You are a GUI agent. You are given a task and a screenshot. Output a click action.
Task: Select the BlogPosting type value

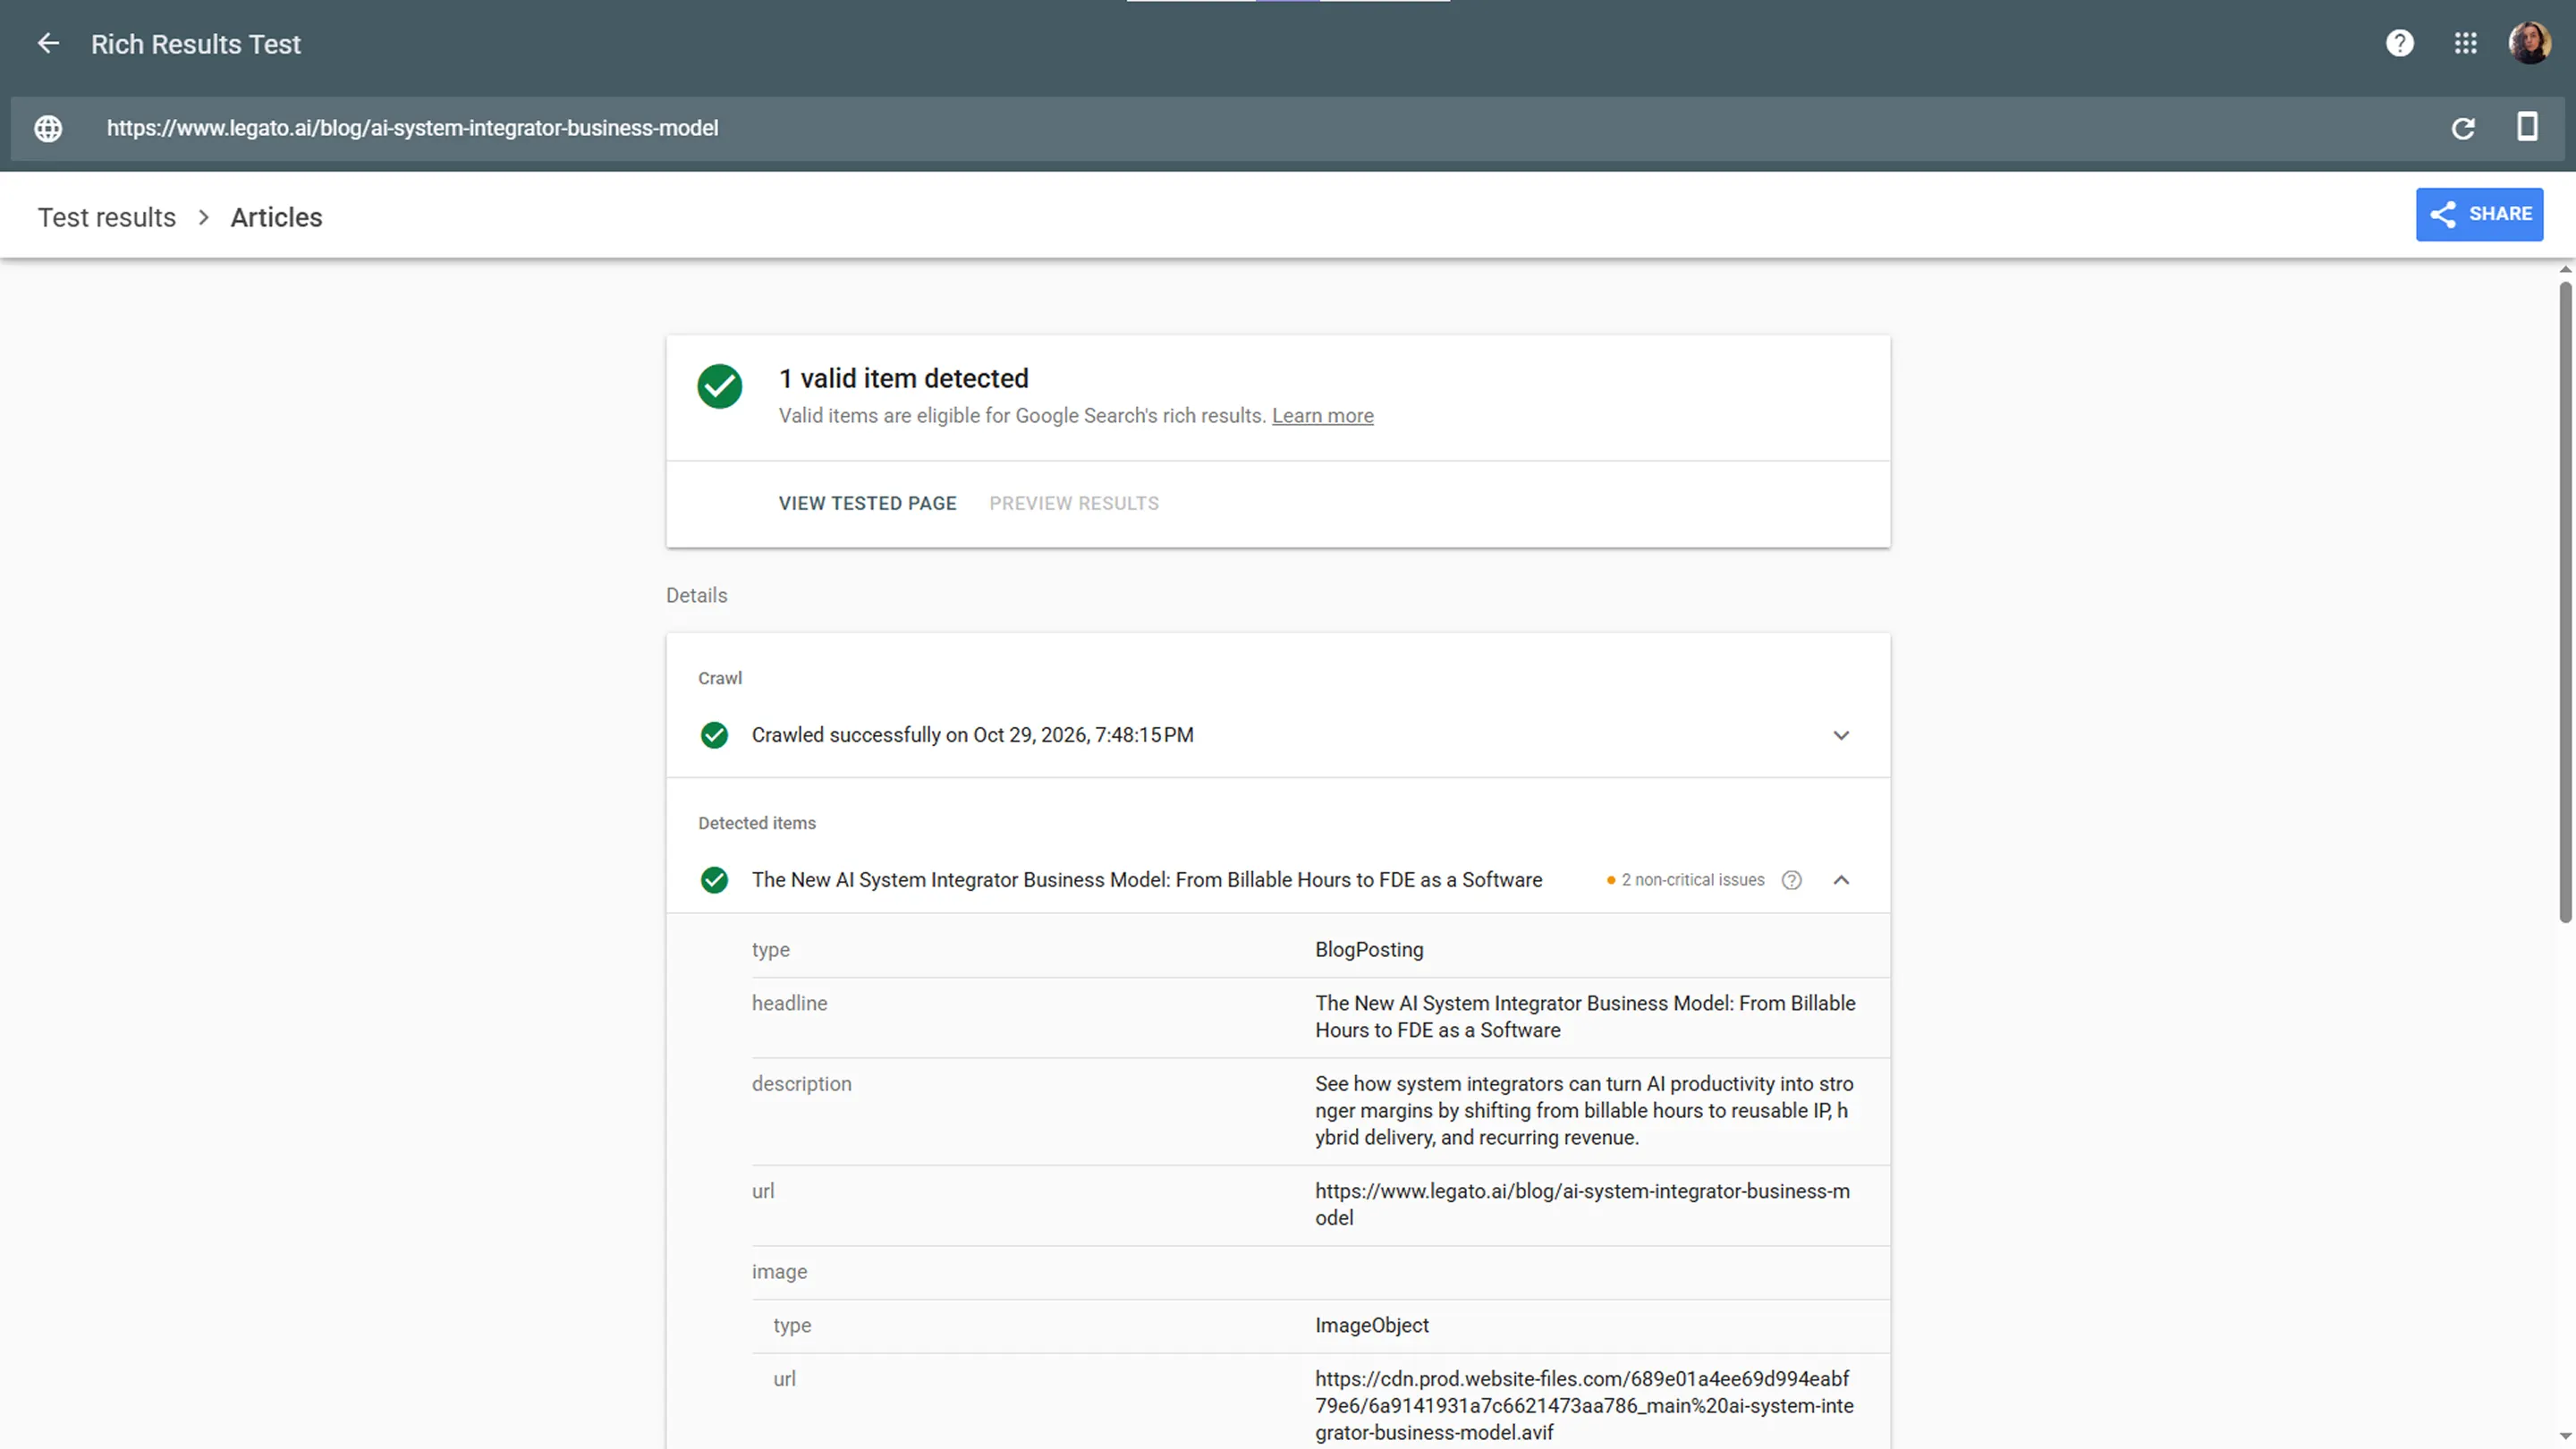tap(1369, 950)
